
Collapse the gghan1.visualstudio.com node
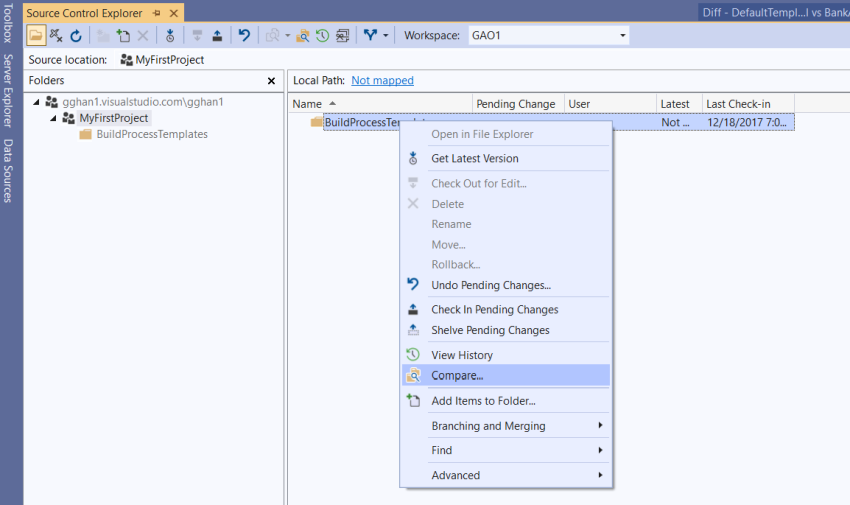click(x=36, y=101)
